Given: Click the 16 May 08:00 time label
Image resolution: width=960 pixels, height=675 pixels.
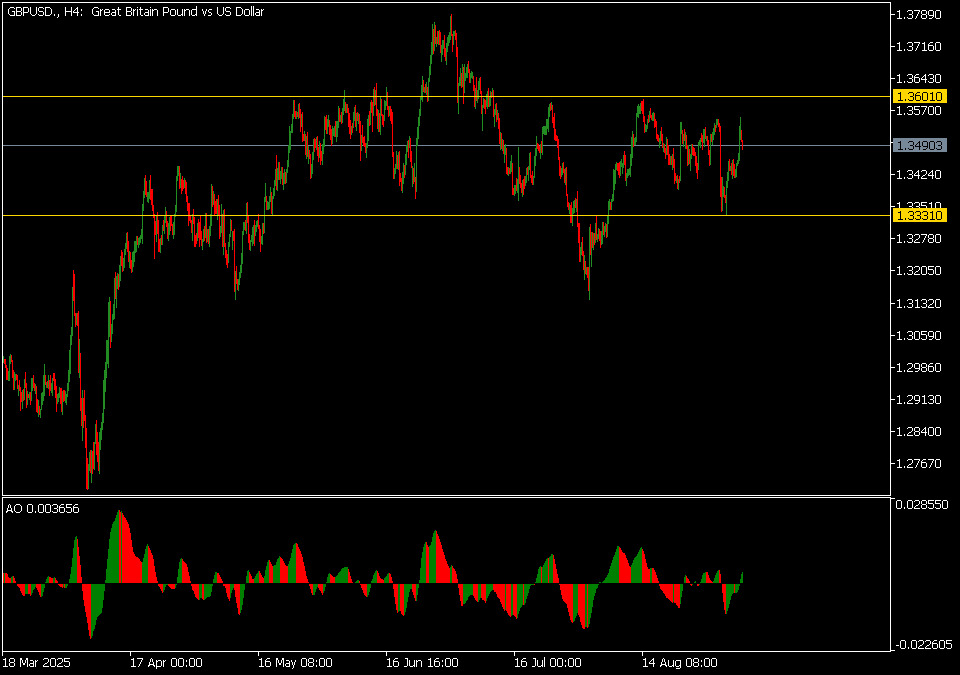Looking at the screenshot, I should [x=295, y=663].
